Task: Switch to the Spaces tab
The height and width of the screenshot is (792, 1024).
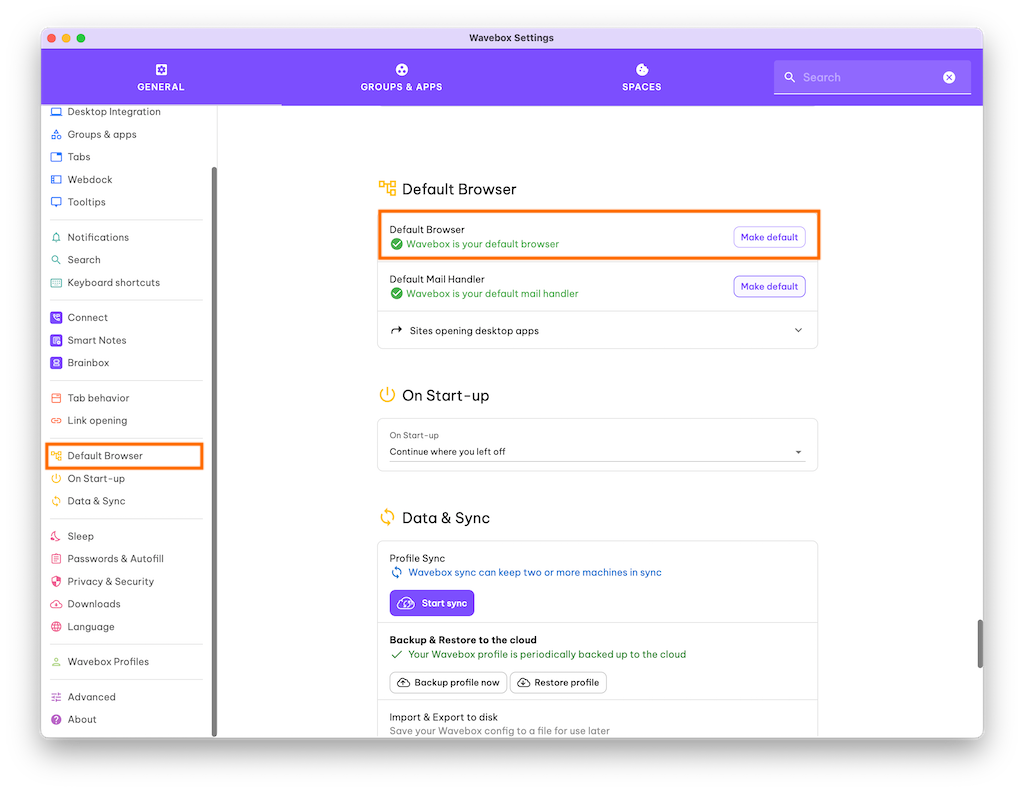Action: (641, 77)
